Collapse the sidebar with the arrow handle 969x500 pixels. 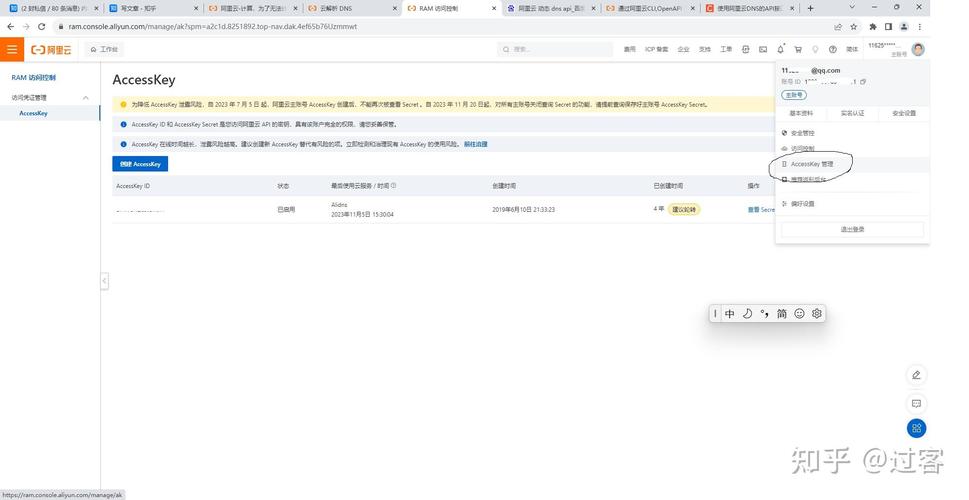click(104, 281)
